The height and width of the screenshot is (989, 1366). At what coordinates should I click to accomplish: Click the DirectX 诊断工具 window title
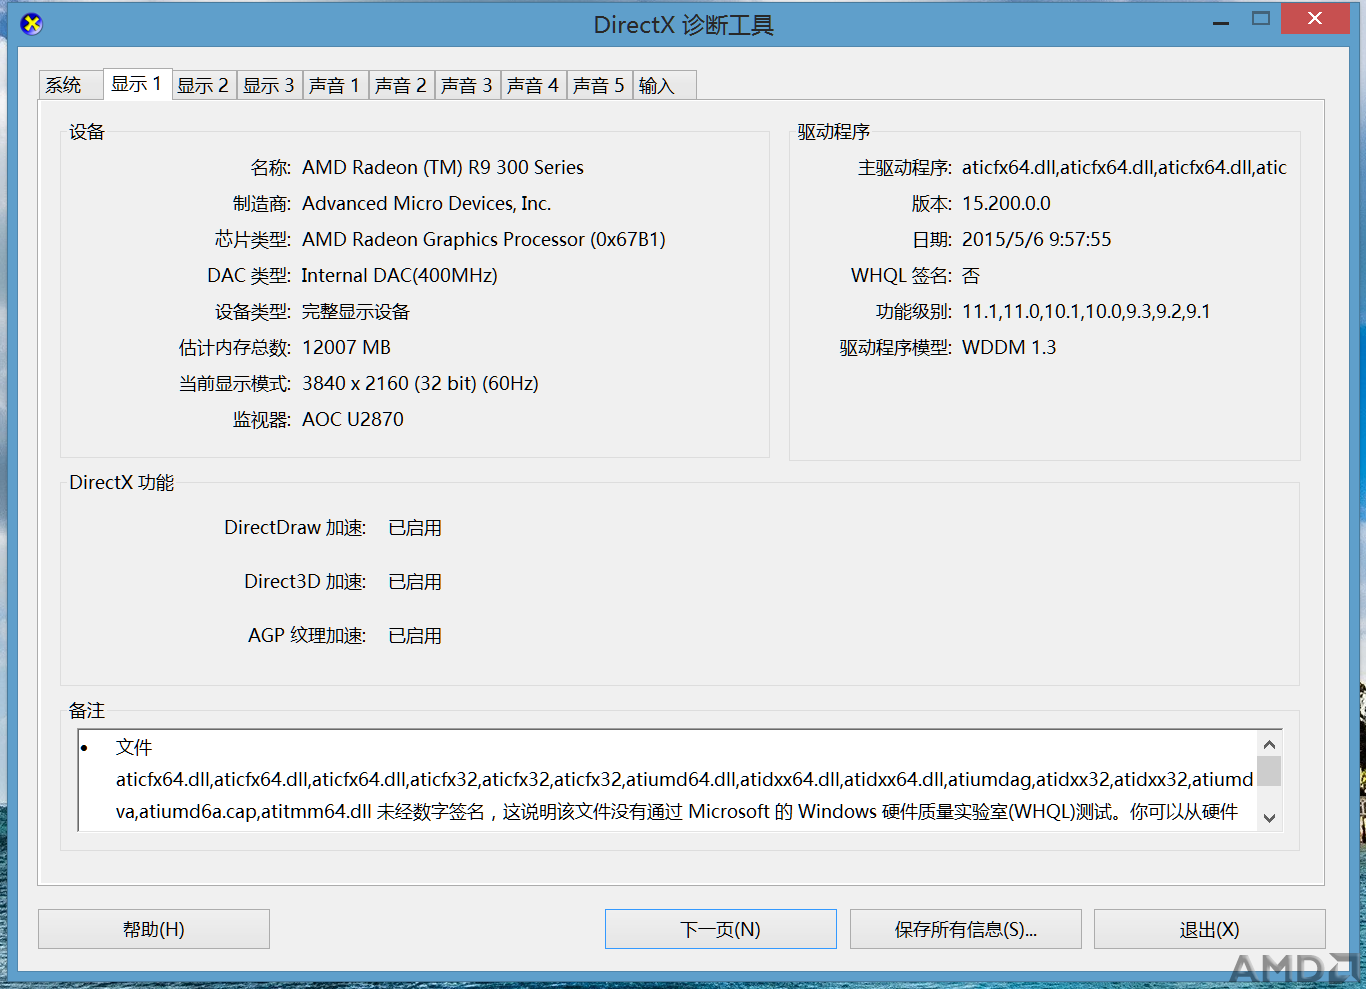684,25
